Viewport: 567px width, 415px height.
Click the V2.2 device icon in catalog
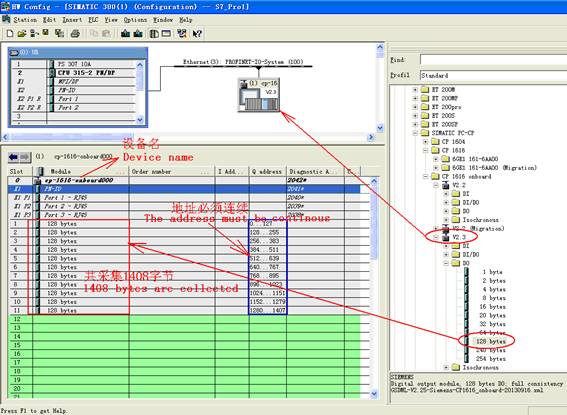point(446,185)
